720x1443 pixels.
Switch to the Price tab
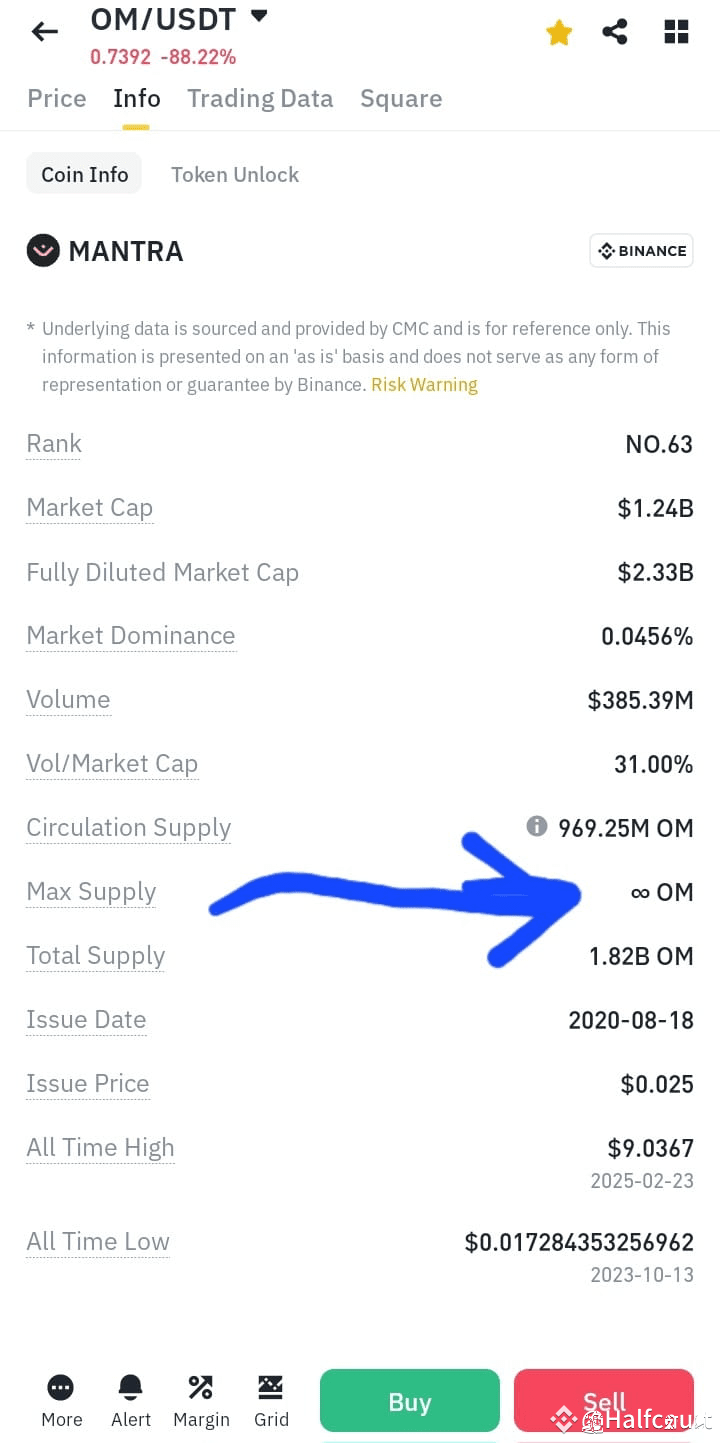(57, 98)
